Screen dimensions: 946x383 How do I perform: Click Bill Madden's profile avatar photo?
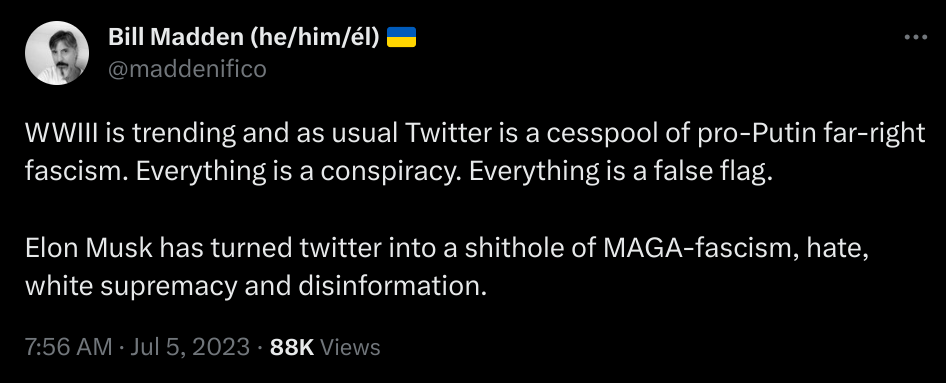coord(57,53)
